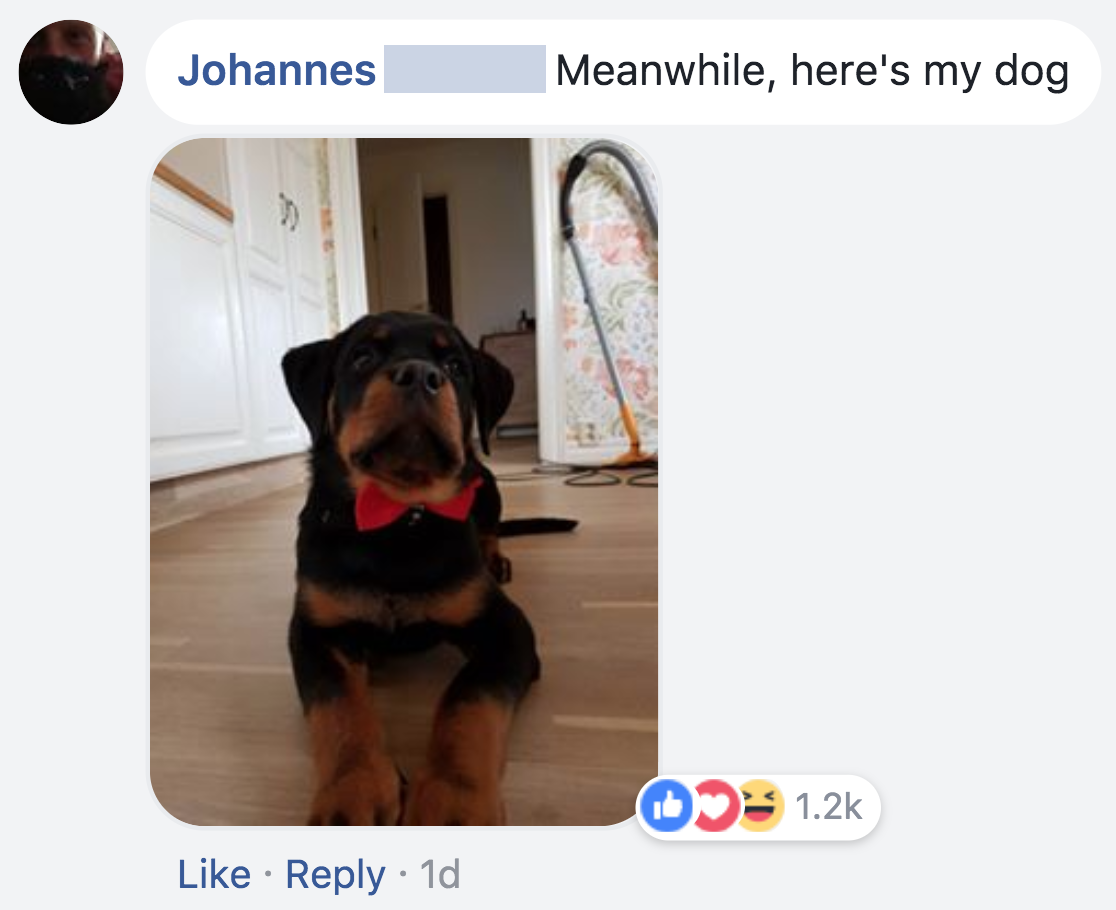
Task: Click the blurred surname next to Johannes
Action: tap(465, 69)
